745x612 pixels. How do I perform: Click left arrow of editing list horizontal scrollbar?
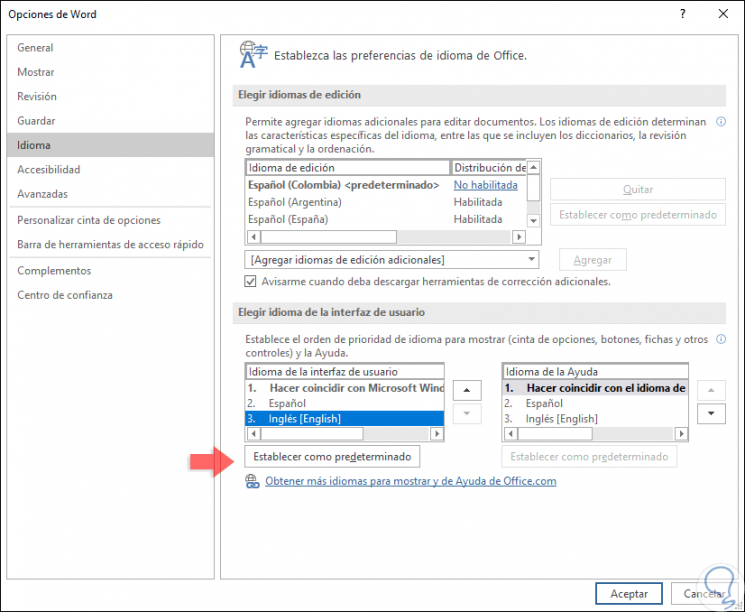[x=254, y=237]
